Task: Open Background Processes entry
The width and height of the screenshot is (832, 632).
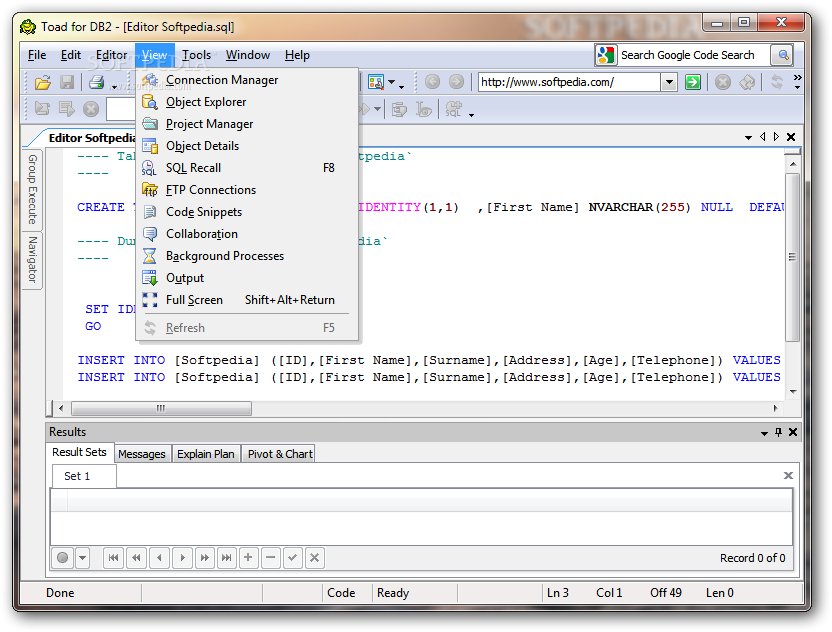Action: [247, 256]
